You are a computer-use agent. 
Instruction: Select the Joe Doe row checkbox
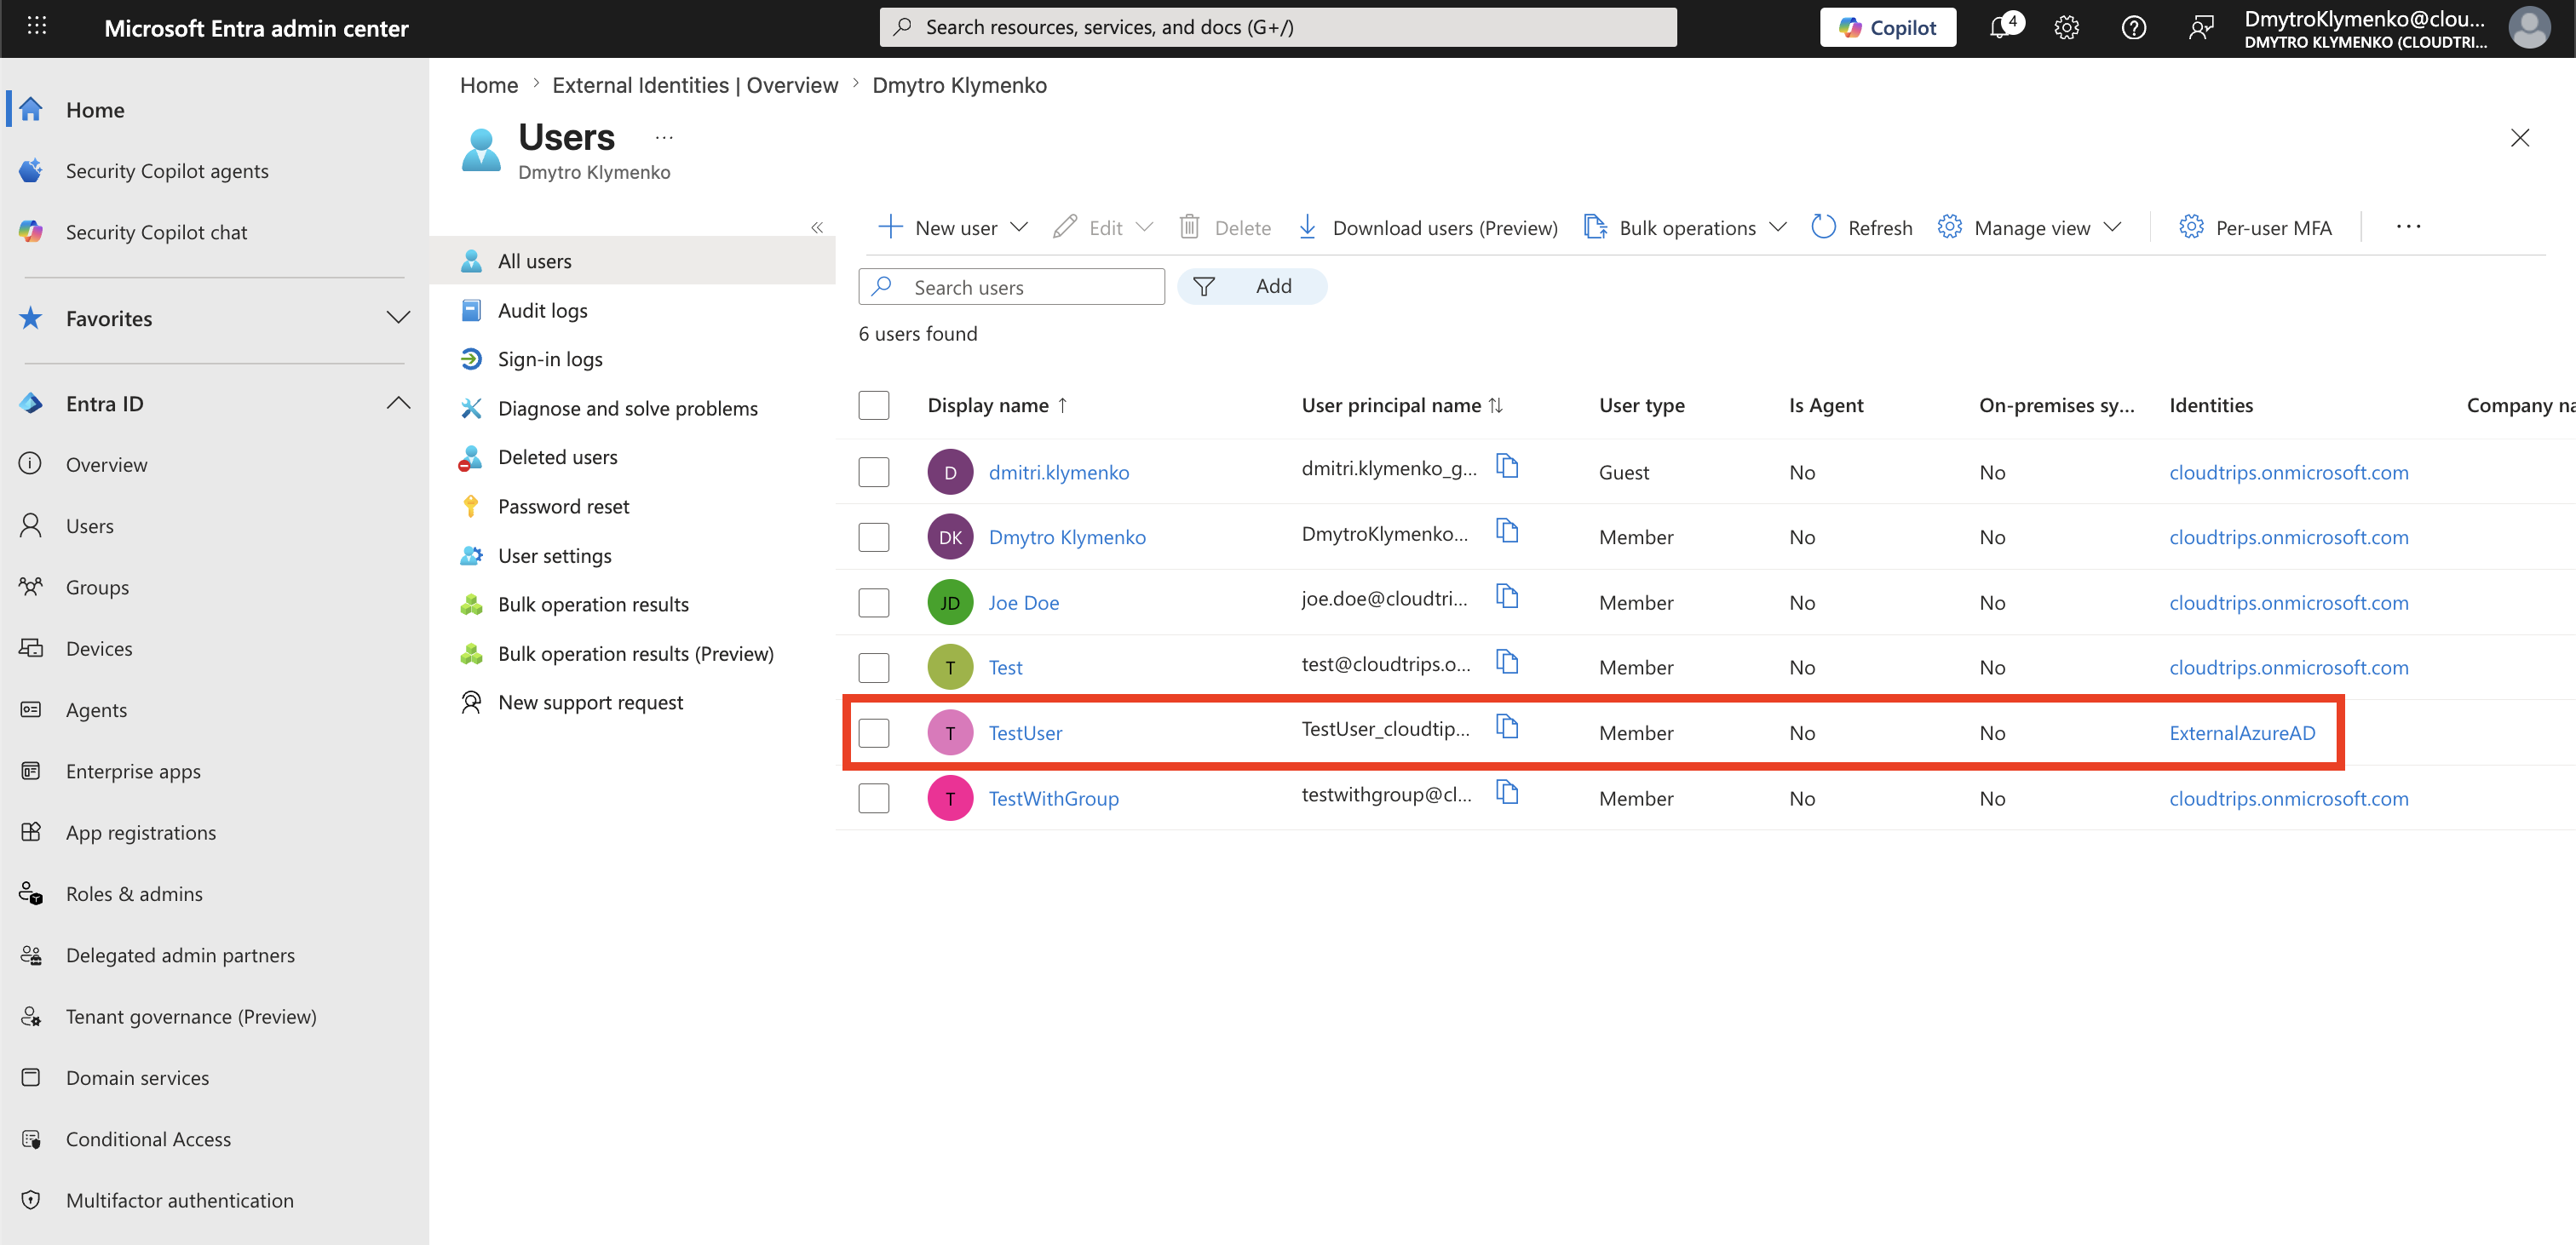tap(874, 602)
